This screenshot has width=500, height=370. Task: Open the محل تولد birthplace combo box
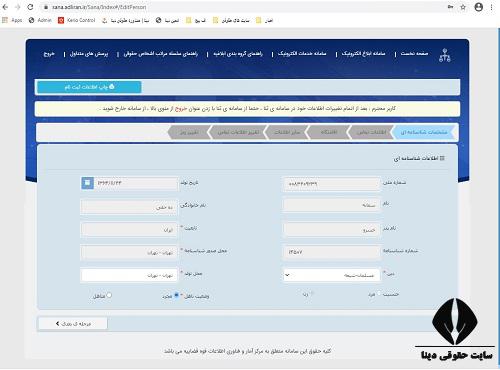129,275
